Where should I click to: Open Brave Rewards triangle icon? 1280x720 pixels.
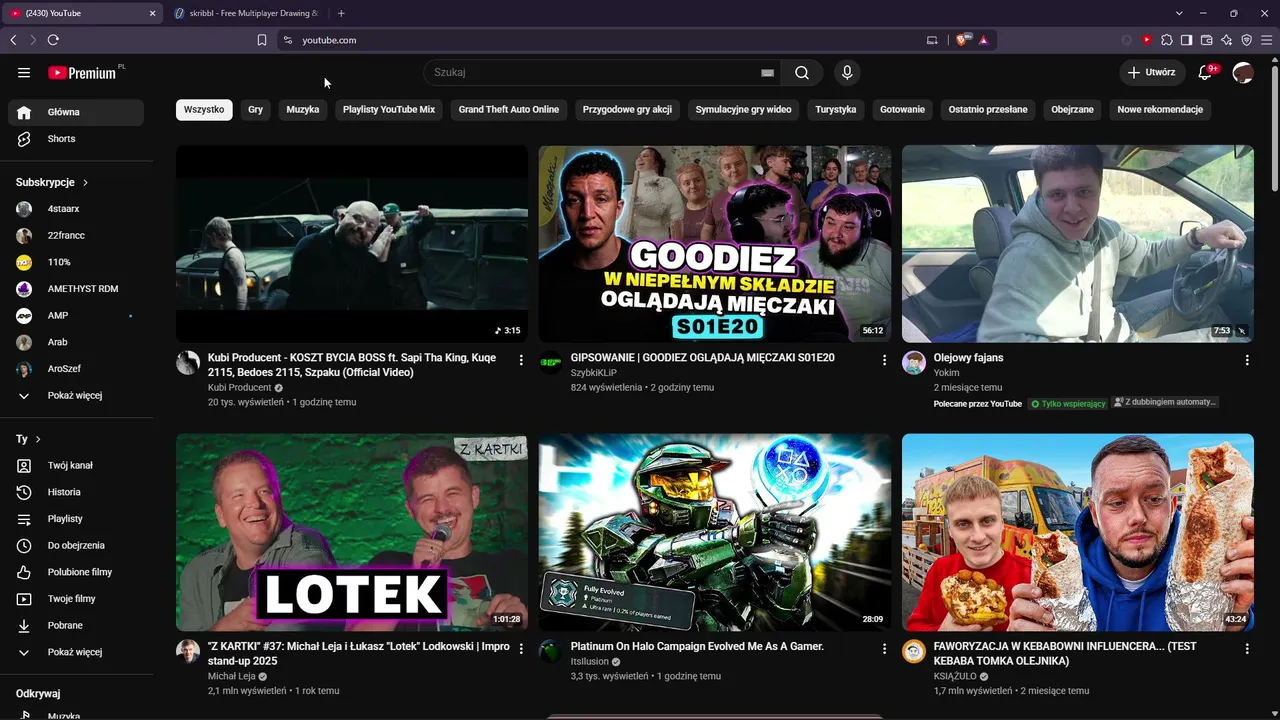pyautogui.click(x=984, y=40)
